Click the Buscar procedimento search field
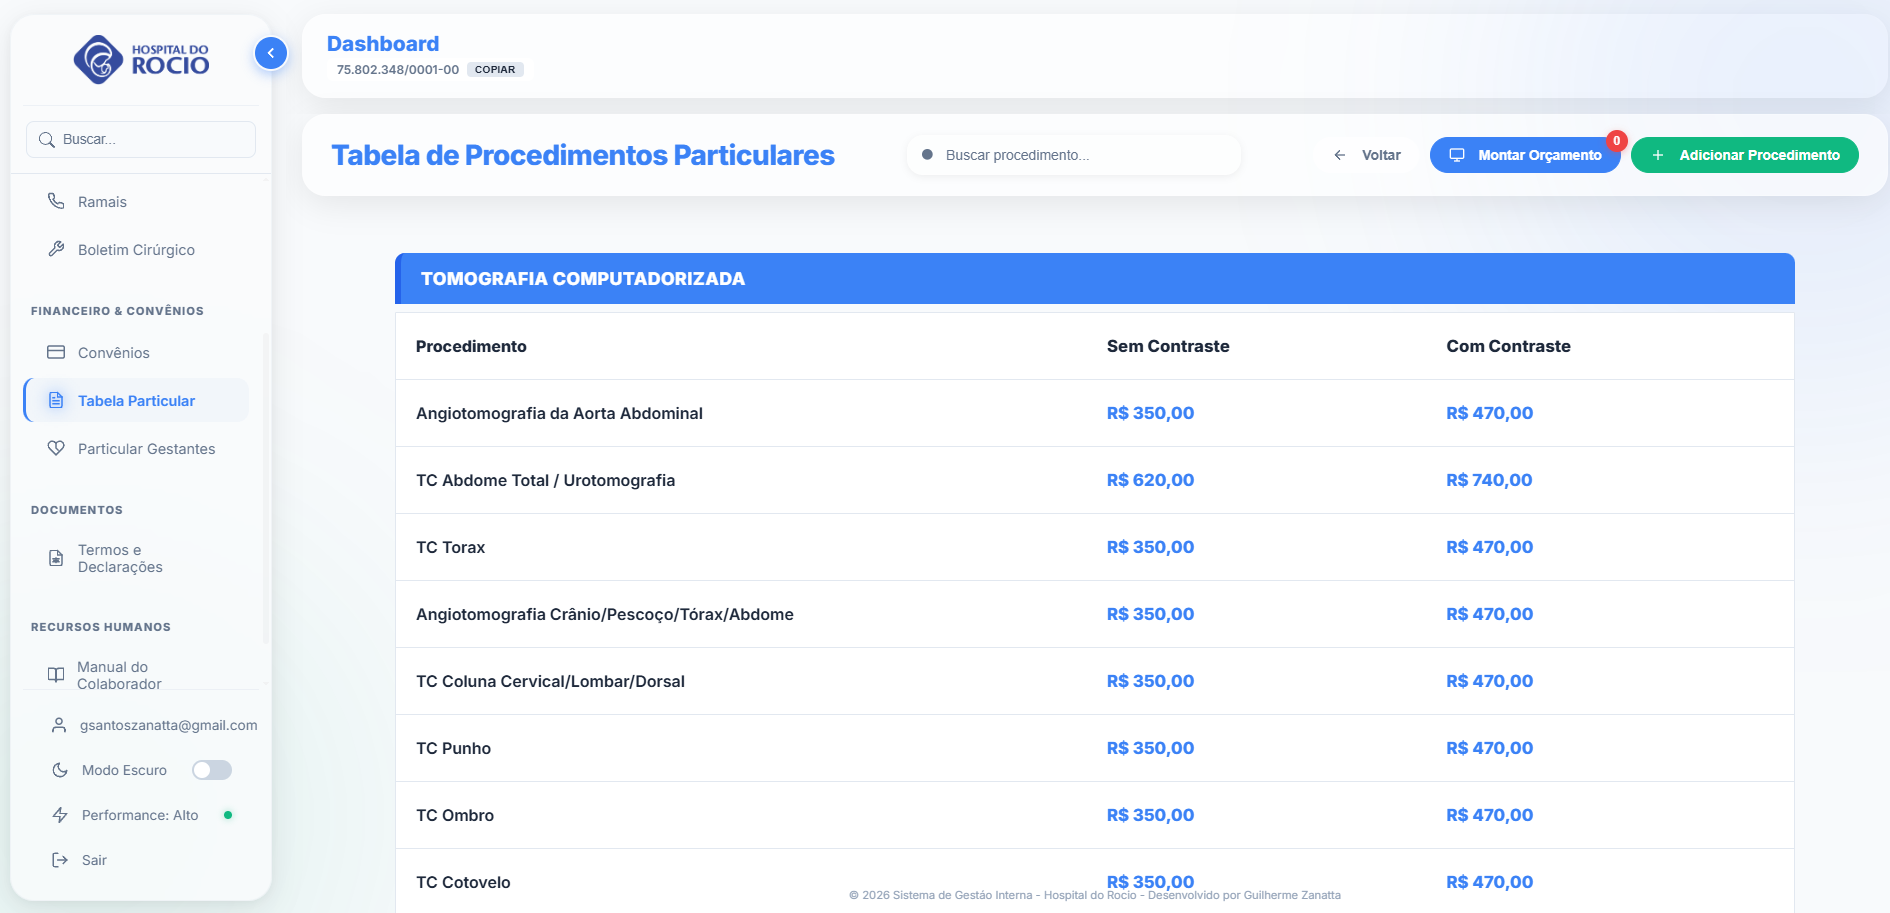The height and width of the screenshot is (913, 1890). [x=1080, y=155]
